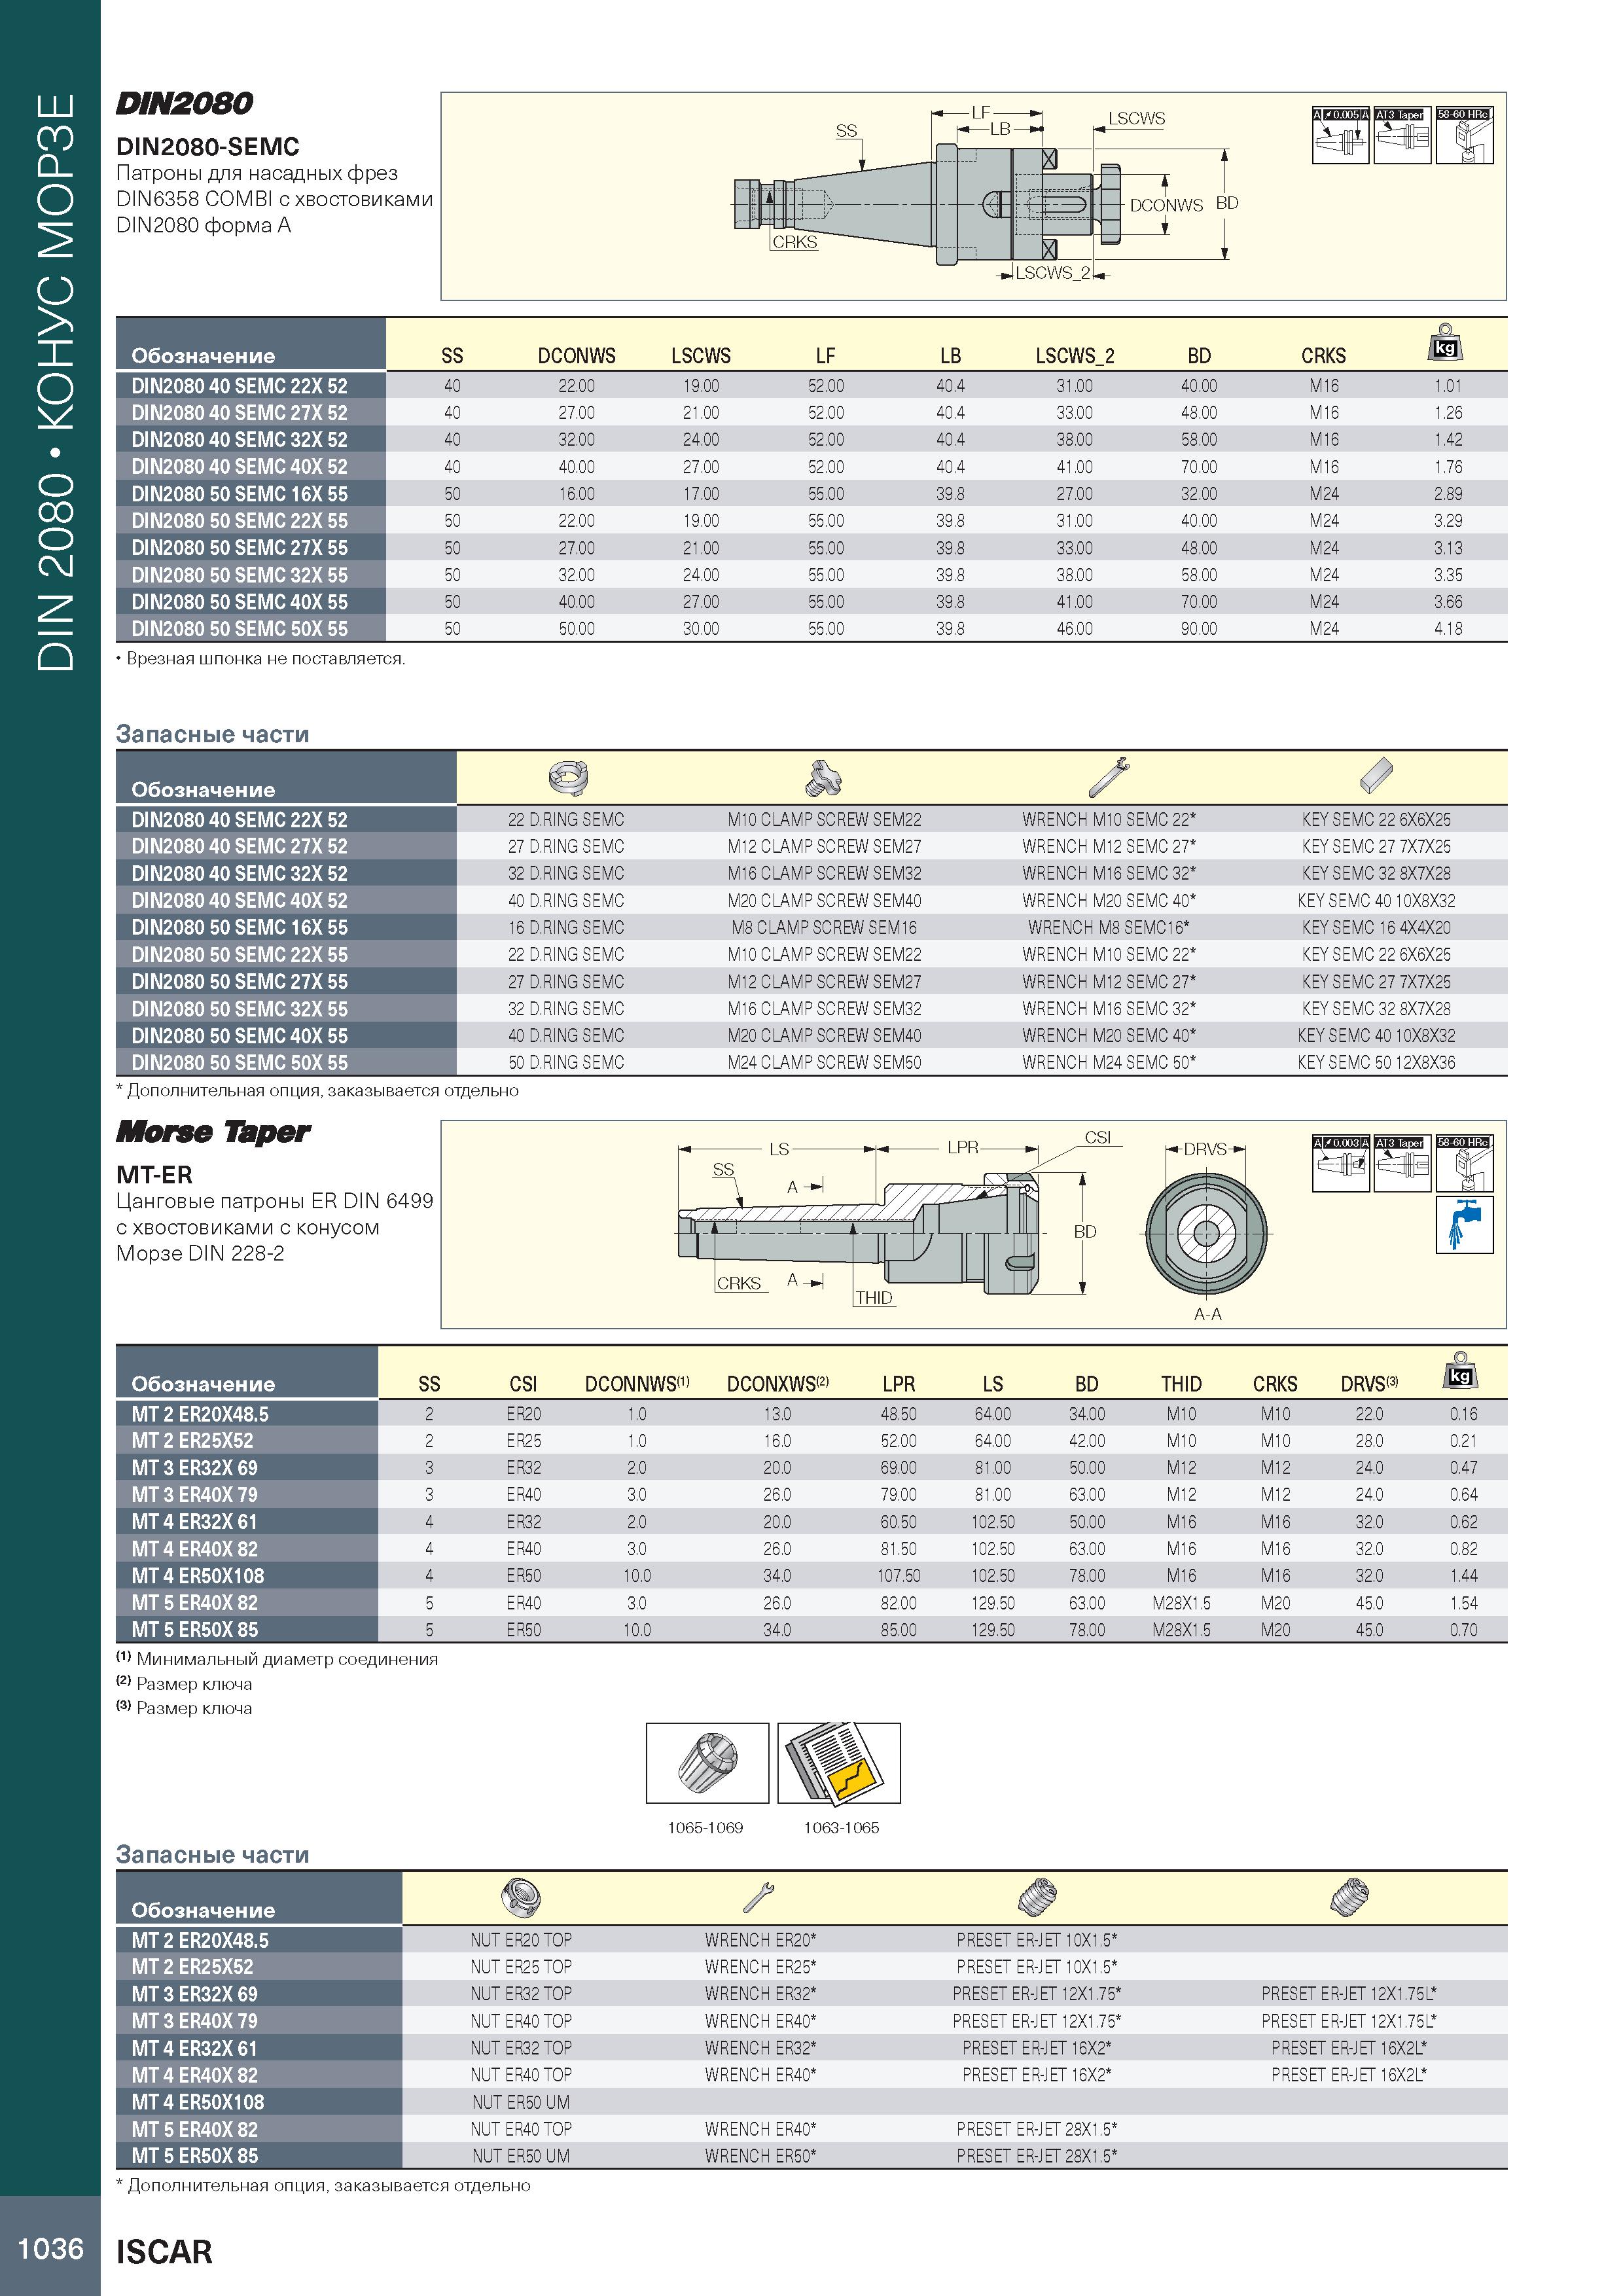Click the cell 'KEY SEMC 50 12X8X36'
1623x2296 pixels.
coord(1376,1063)
